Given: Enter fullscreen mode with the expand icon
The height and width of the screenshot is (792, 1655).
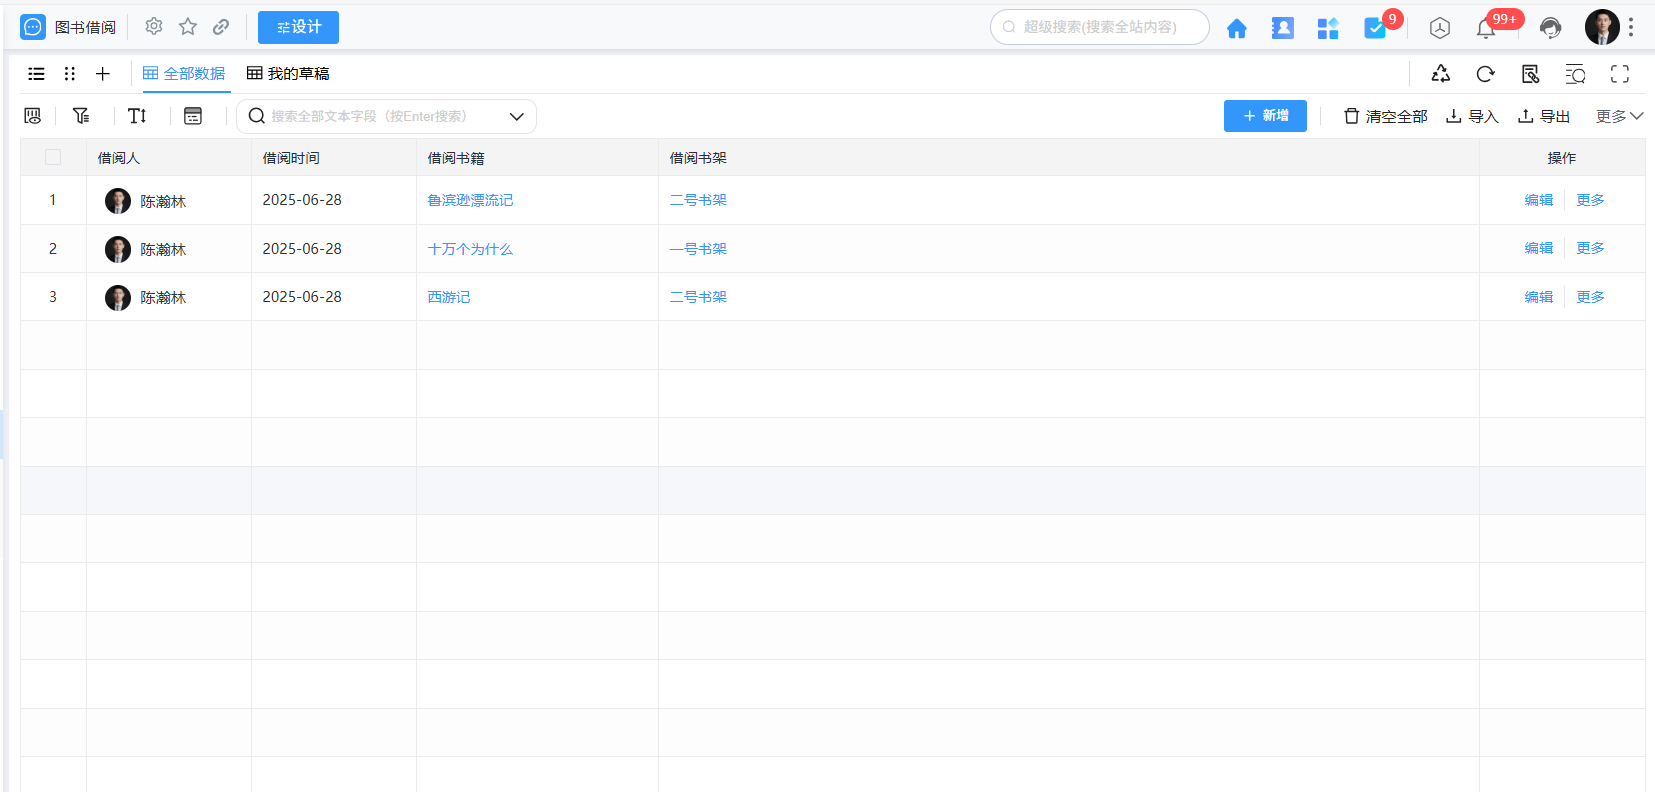Looking at the screenshot, I should pyautogui.click(x=1619, y=74).
